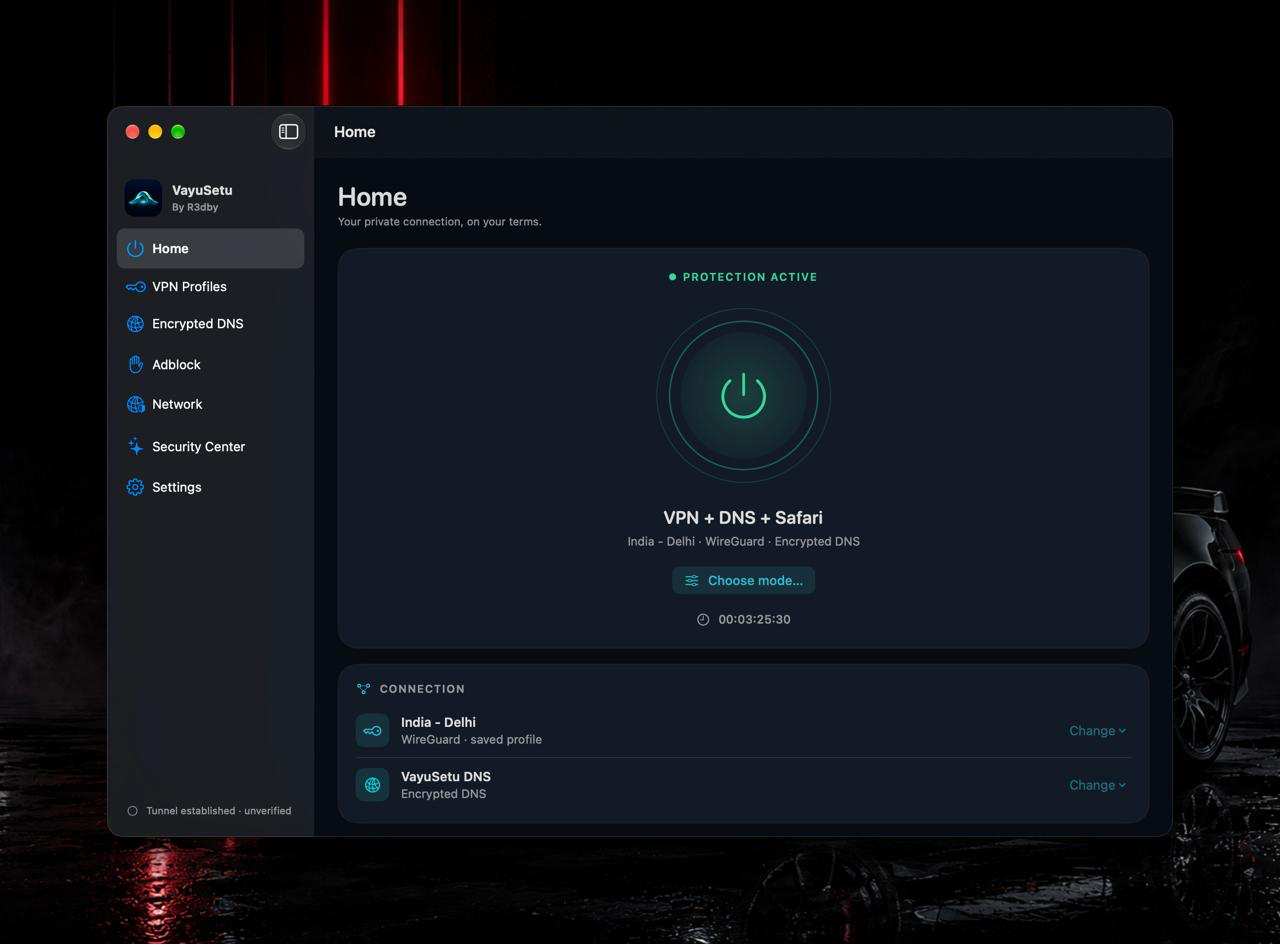Click the Security Center sparkle icon
This screenshot has height=944, width=1280.
point(135,447)
